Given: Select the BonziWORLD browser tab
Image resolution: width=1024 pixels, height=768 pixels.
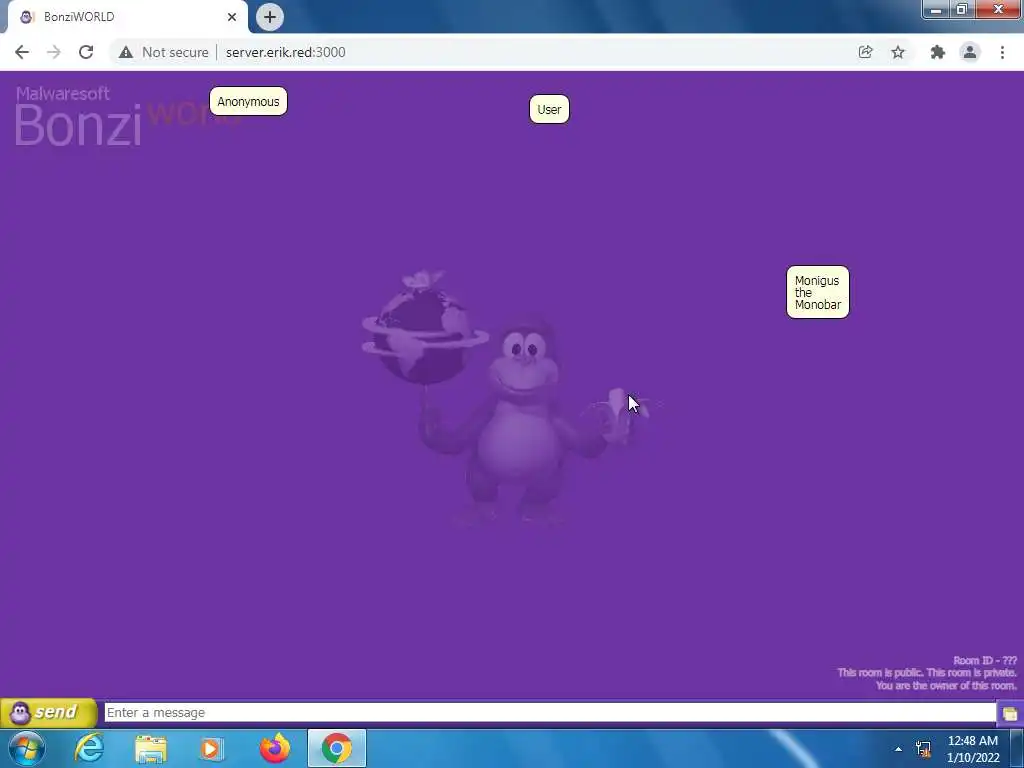Looking at the screenshot, I should tap(127, 17).
